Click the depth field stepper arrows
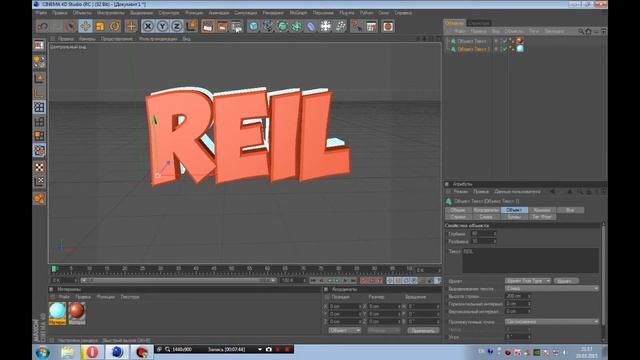The image size is (640, 360). 495,234
